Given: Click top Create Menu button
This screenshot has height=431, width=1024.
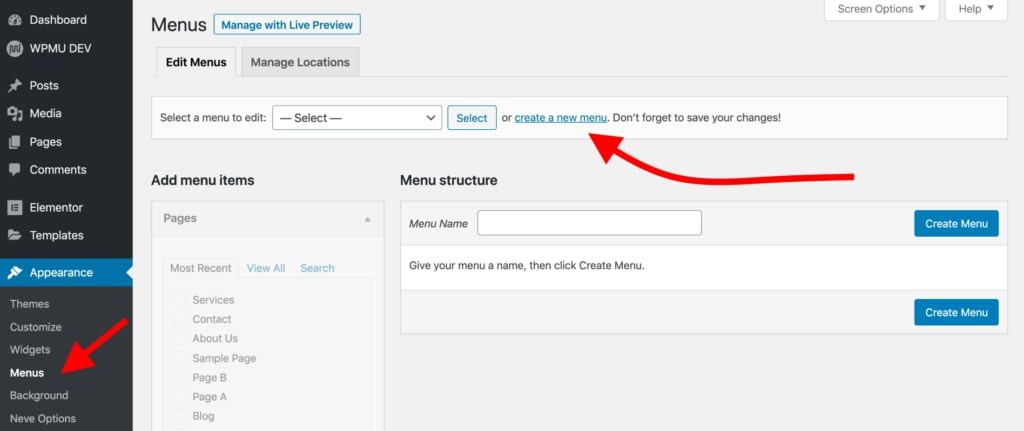Looking at the screenshot, I should click(x=956, y=223).
